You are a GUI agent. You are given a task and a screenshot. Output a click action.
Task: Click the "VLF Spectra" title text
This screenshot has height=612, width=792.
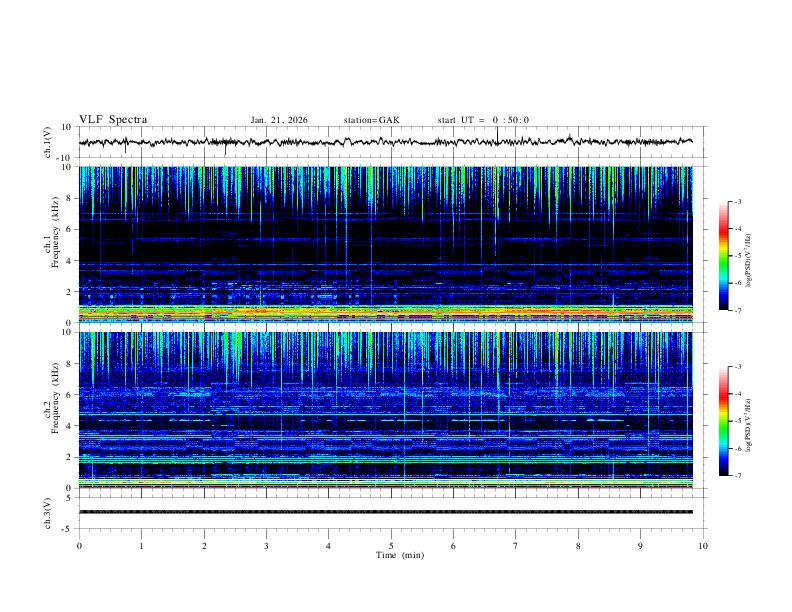[x=113, y=120]
